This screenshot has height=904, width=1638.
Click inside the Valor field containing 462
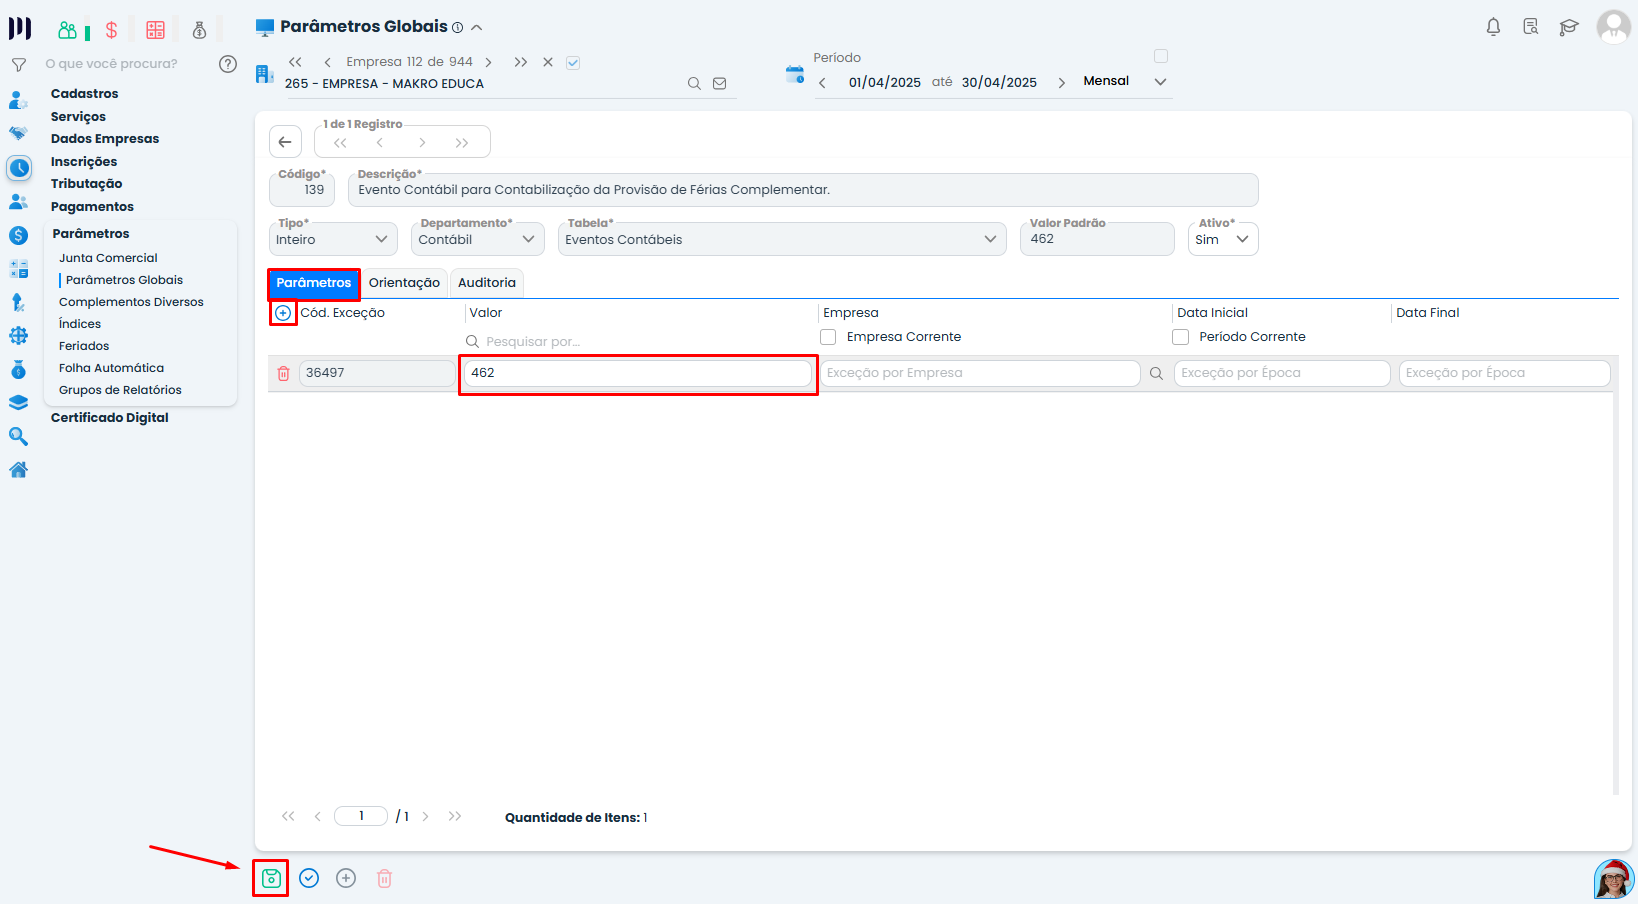tap(637, 372)
